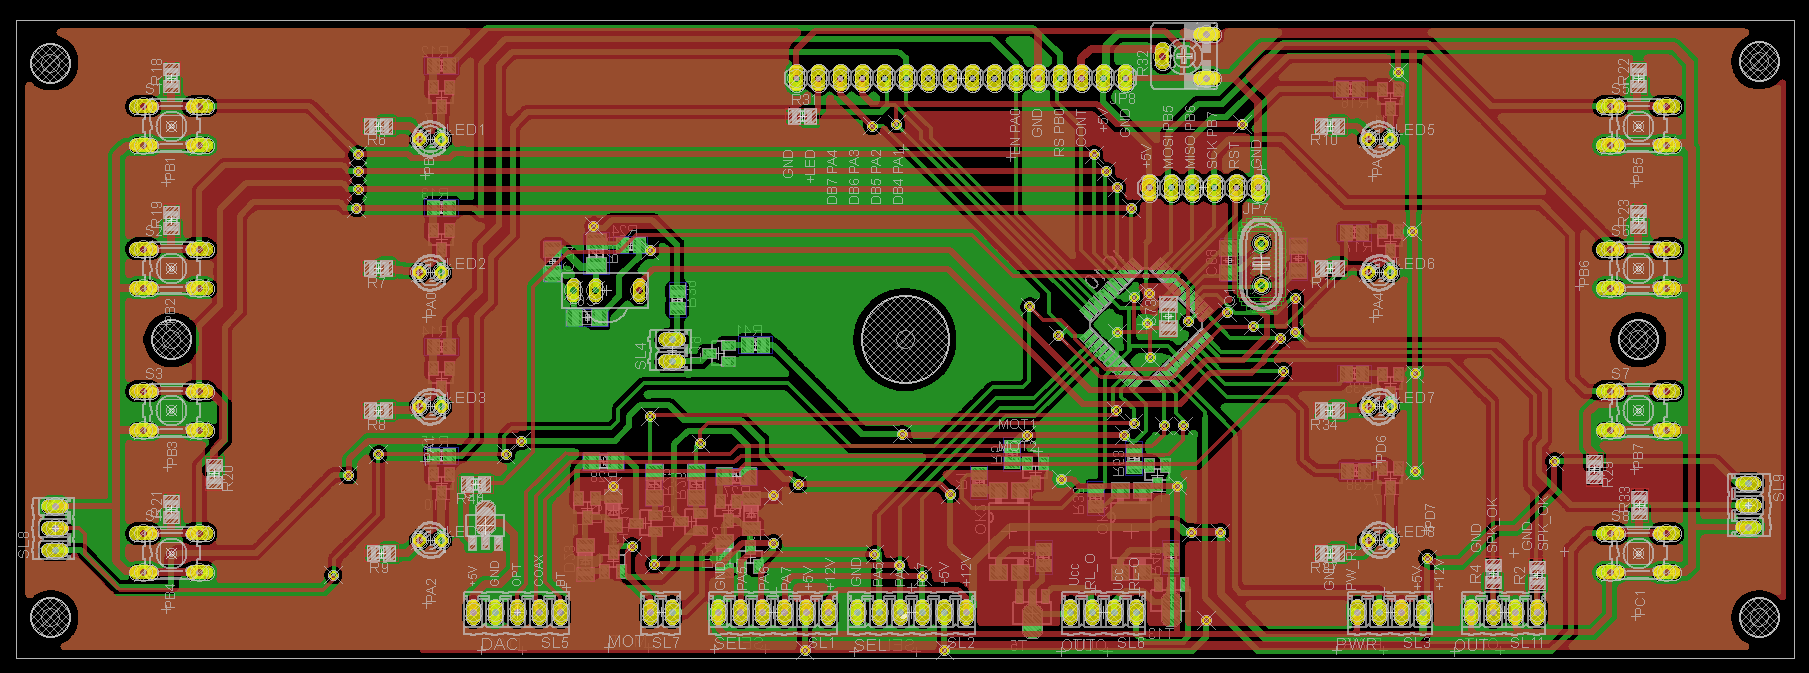Image resolution: width=1809 pixels, height=673 pixels.
Task: Click the RST pin label
Action: [1234, 155]
